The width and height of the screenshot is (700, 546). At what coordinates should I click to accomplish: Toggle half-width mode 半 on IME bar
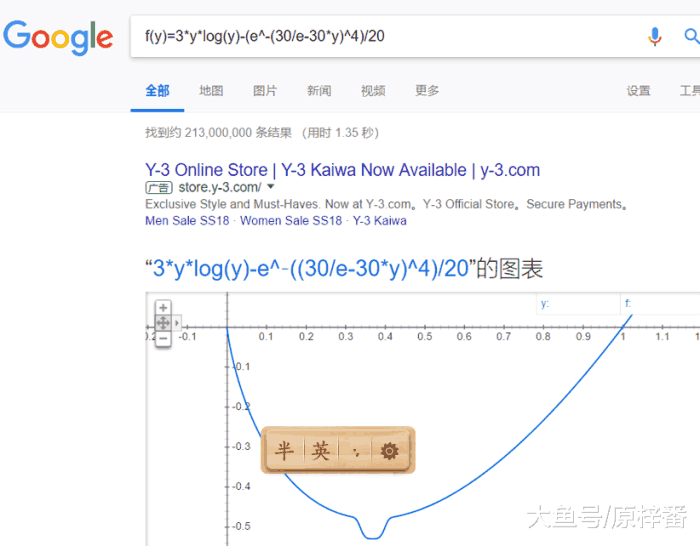(285, 452)
